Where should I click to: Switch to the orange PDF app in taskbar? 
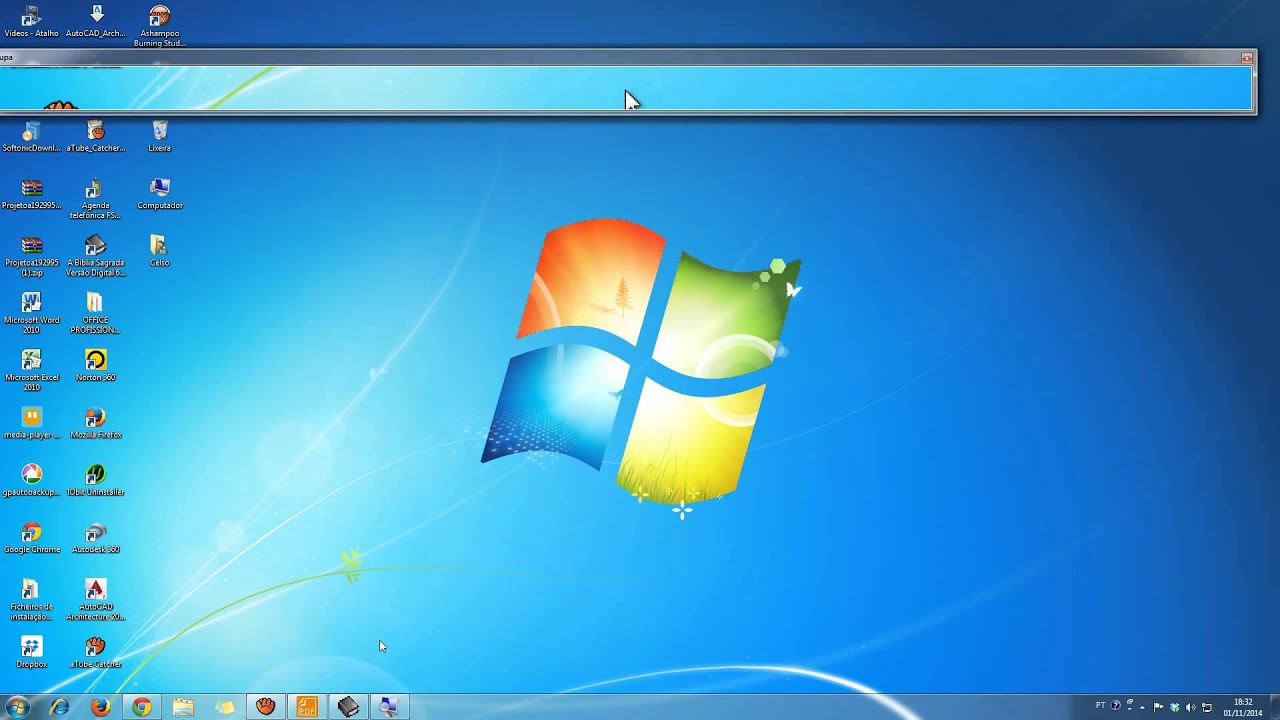[307, 707]
